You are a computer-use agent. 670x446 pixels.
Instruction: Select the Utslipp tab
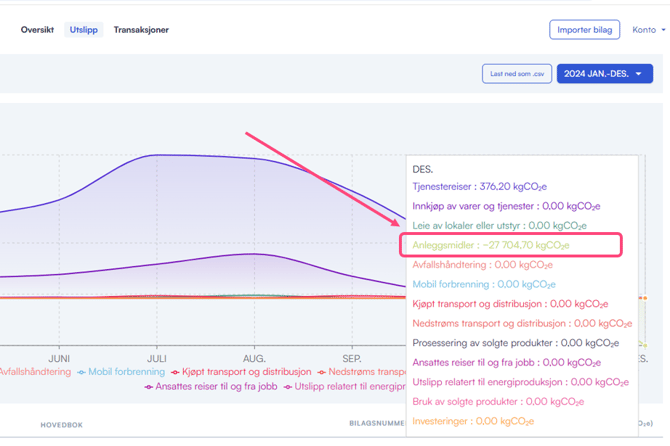84,30
